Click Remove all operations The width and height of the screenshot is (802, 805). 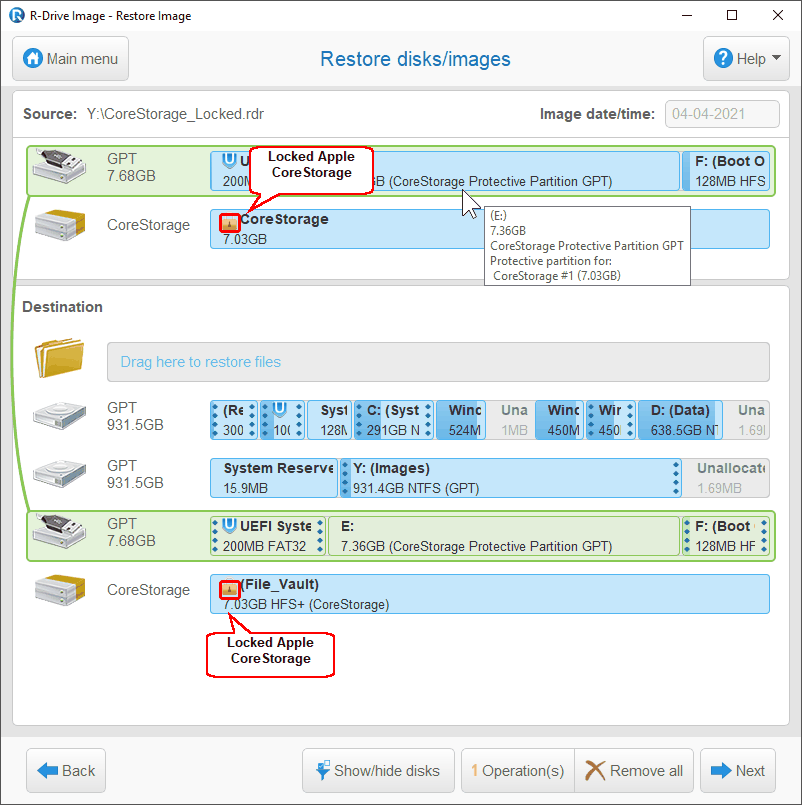pyautogui.click(x=634, y=771)
